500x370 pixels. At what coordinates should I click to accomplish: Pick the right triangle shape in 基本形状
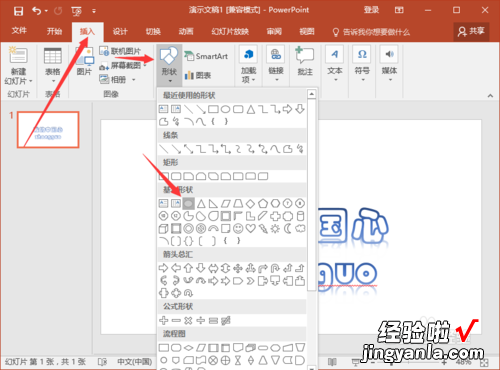pyautogui.click(x=213, y=203)
